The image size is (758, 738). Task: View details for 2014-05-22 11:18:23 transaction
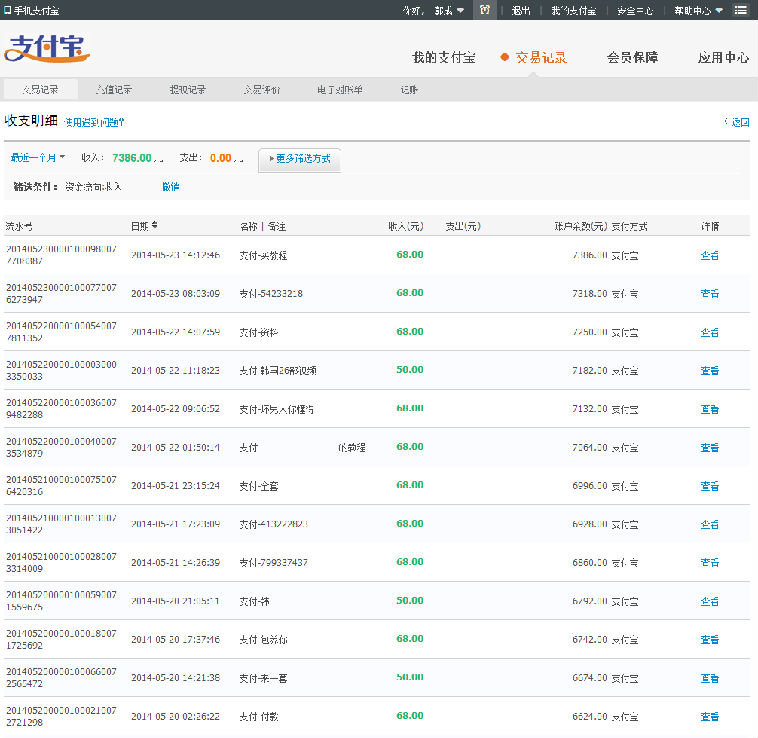pyautogui.click(x=710, y=370)
